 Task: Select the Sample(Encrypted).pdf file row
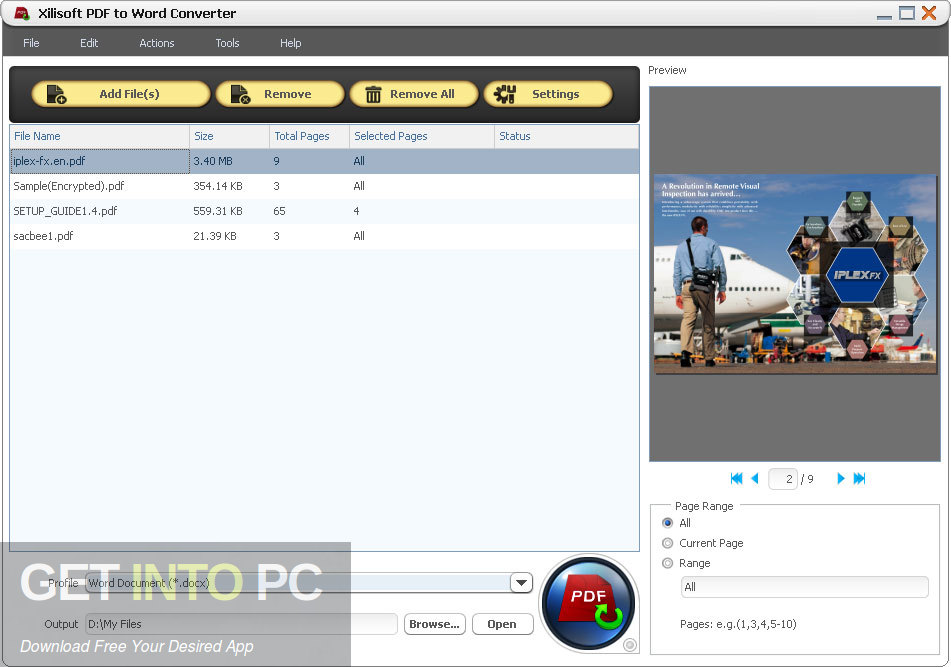tap(324, 186)
